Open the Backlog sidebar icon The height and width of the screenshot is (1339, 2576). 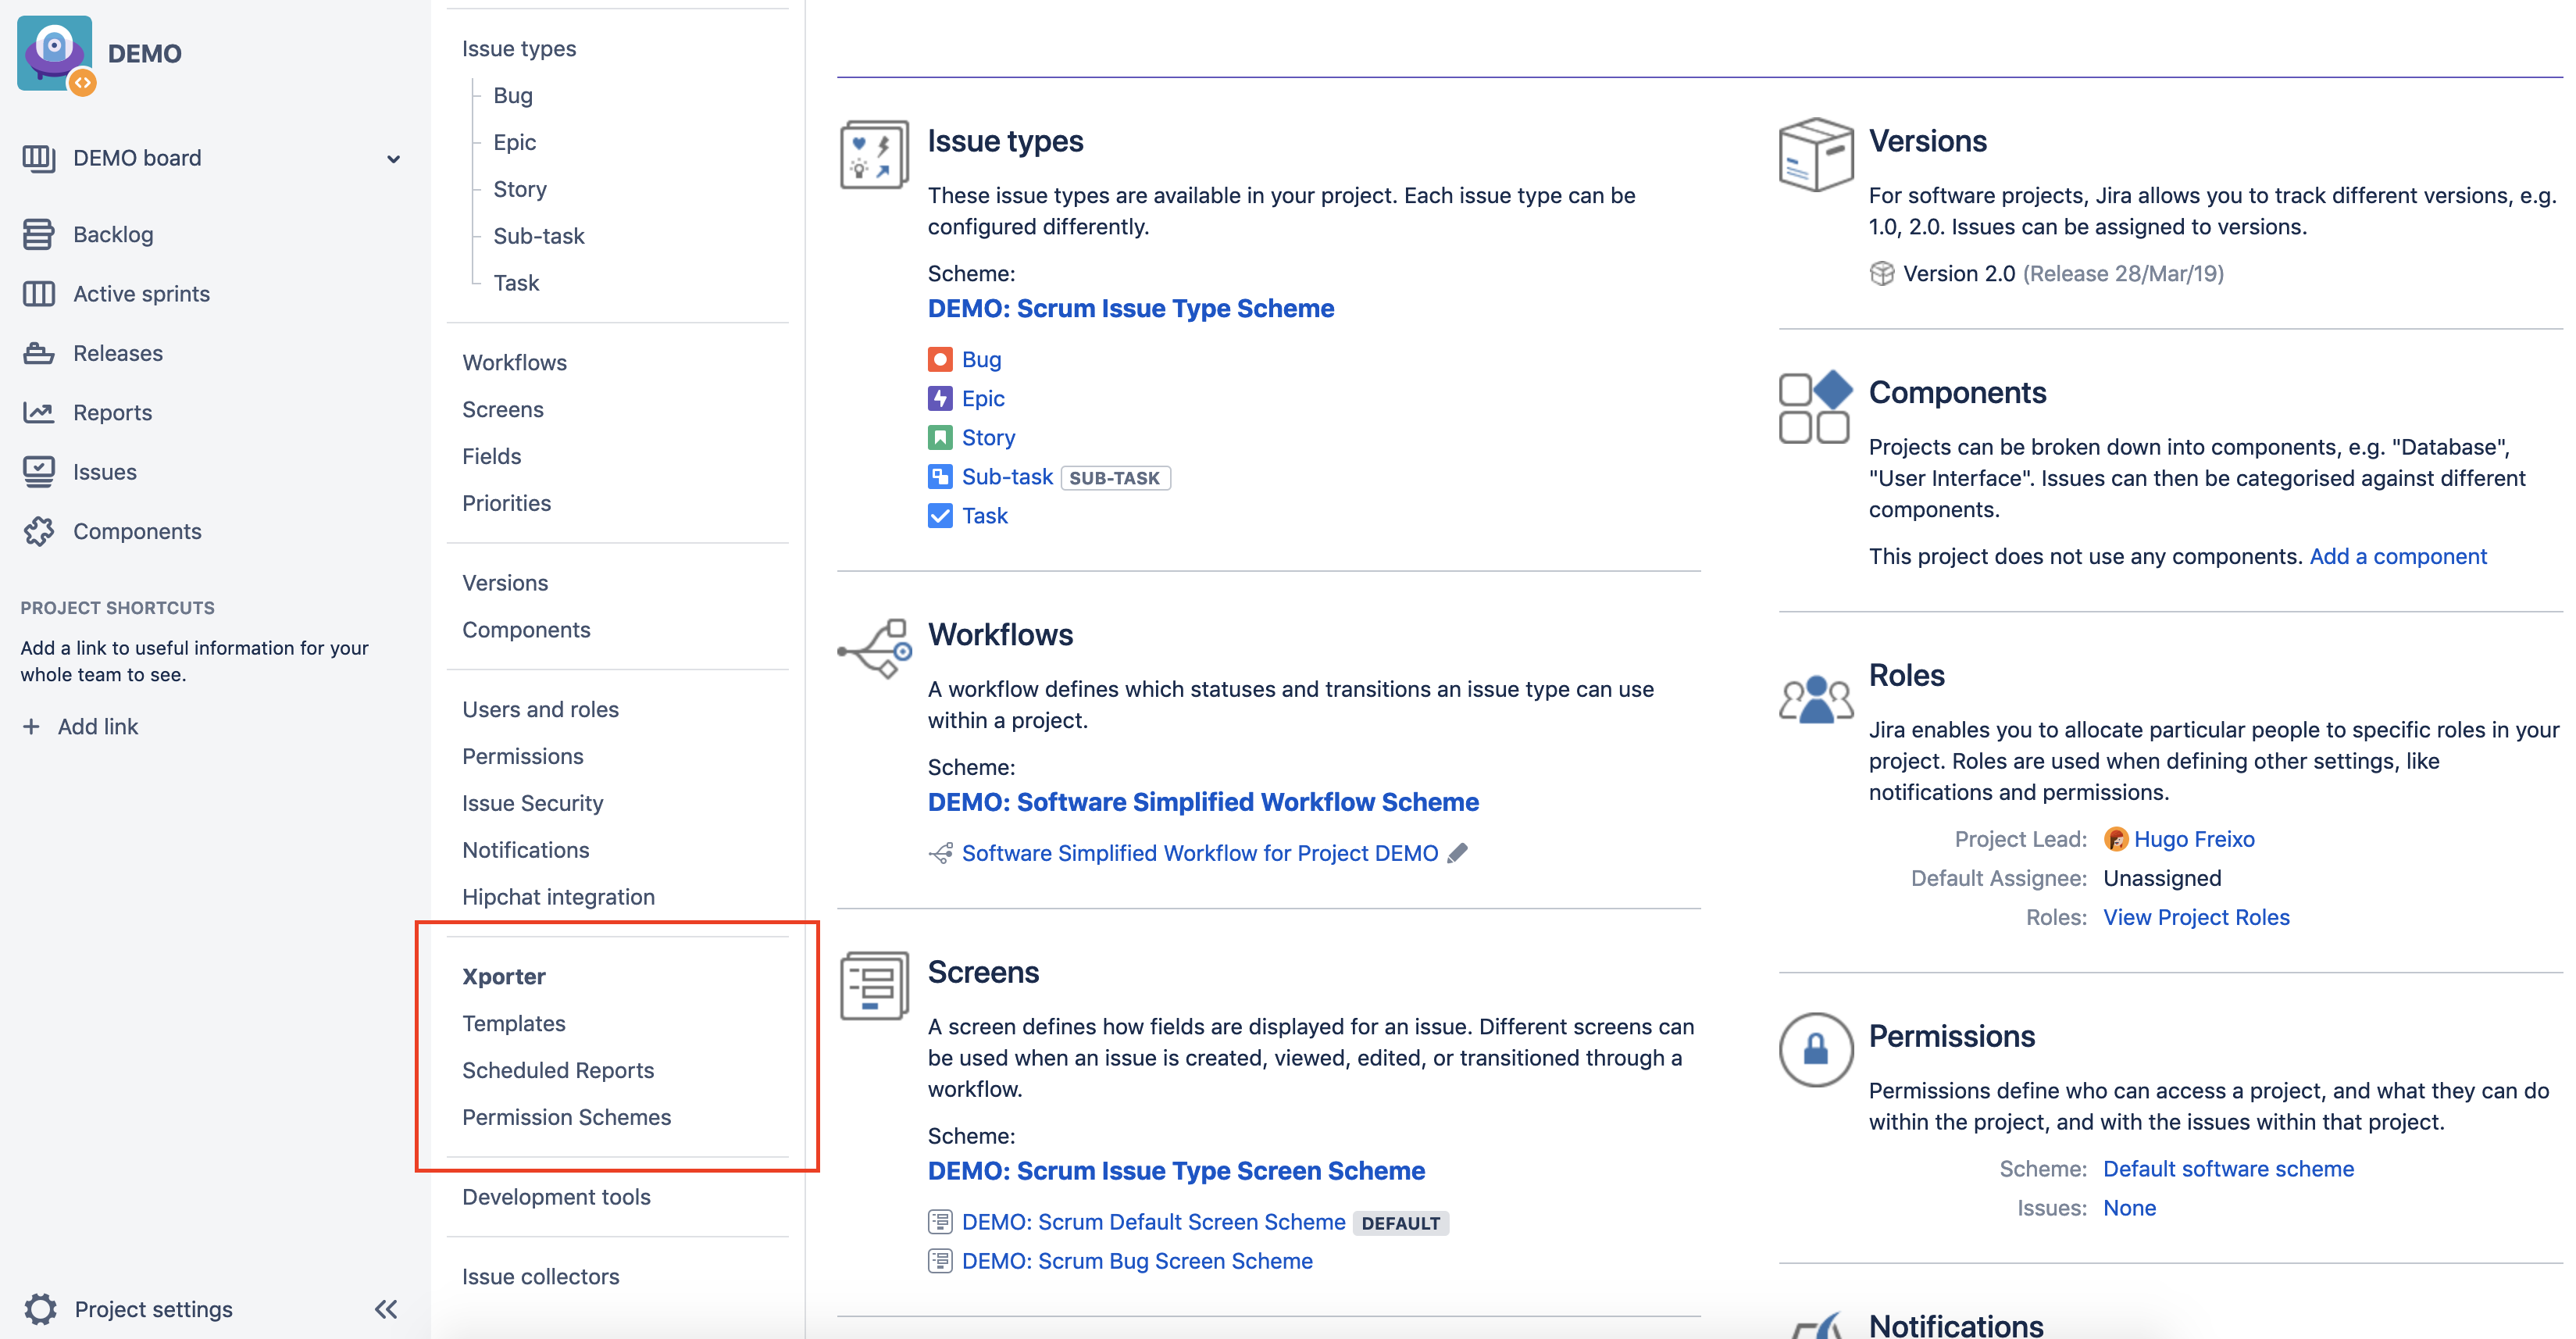(x=38, y=234)
